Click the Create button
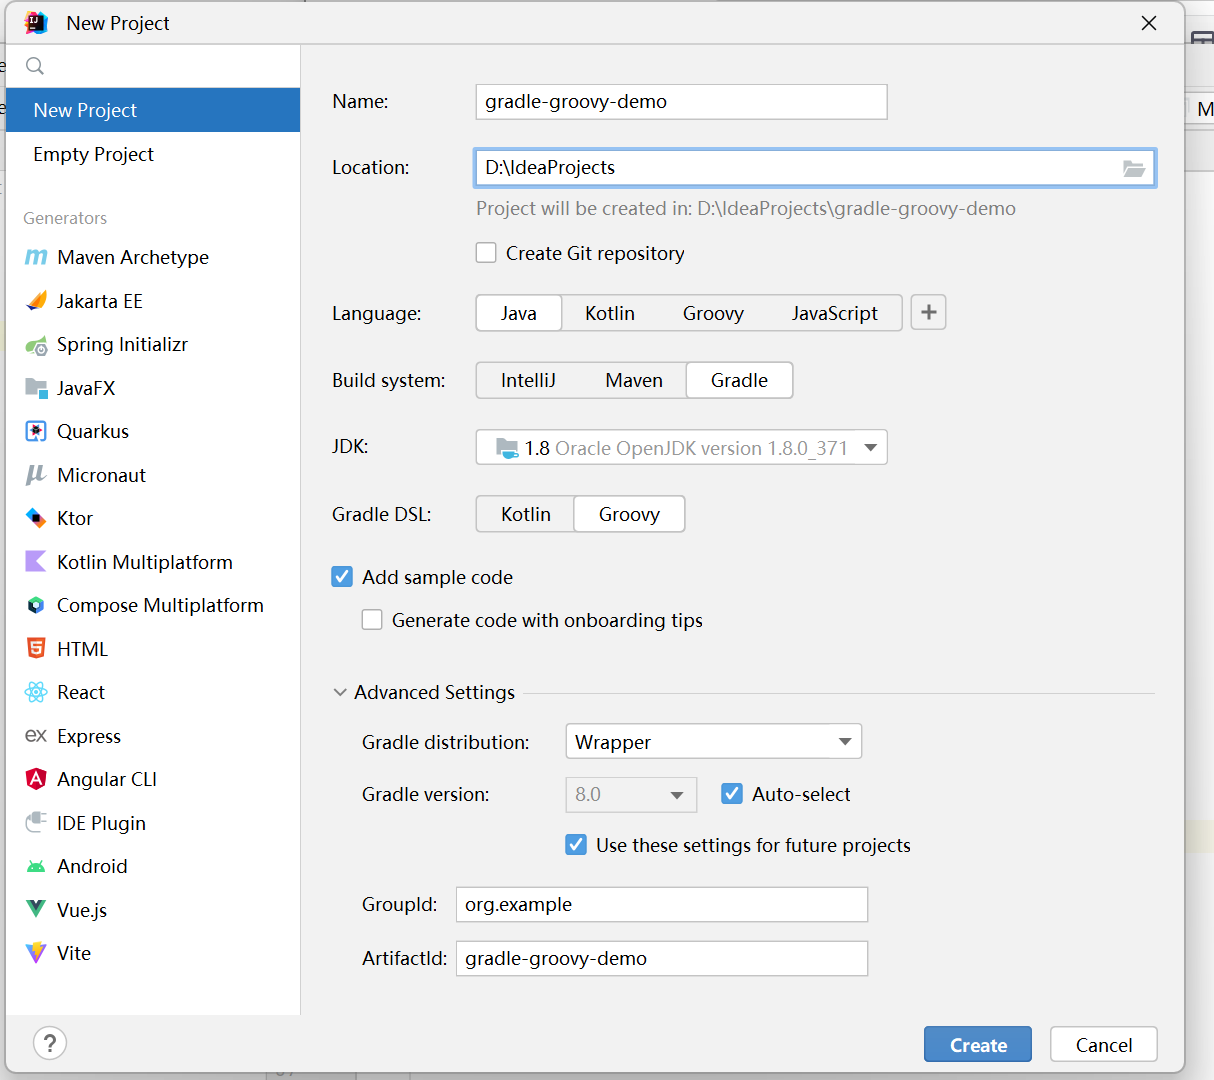Screen dimensions: 1214x1080 coord(978,1044)
